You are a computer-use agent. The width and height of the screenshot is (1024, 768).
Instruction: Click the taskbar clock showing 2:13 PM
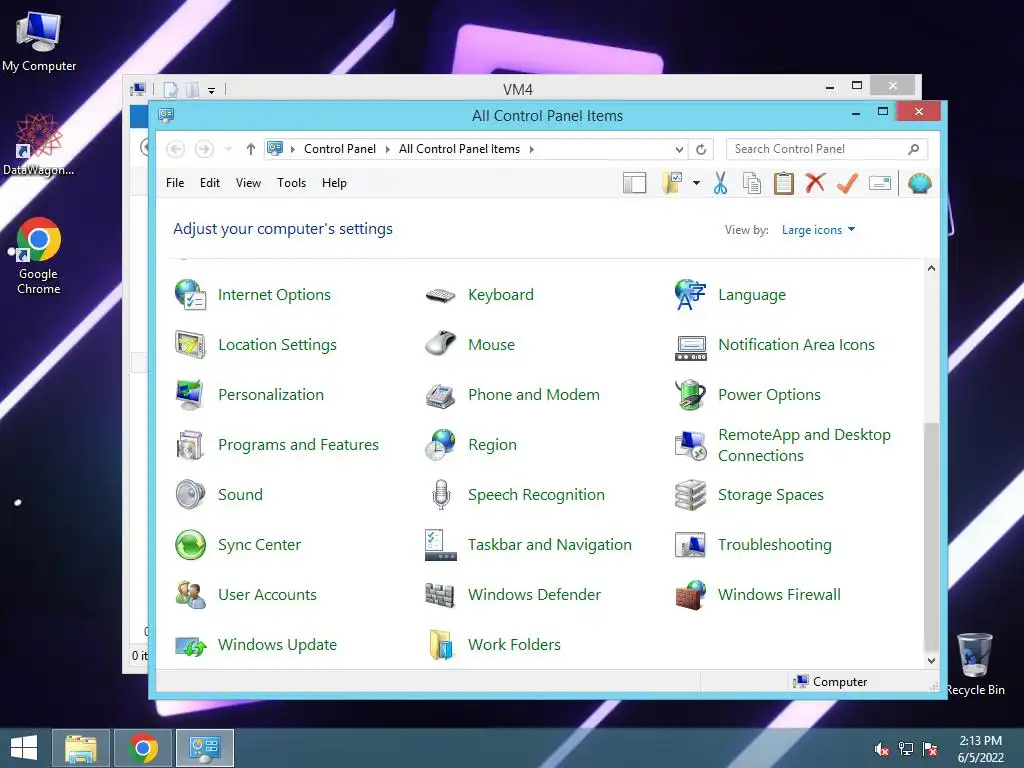pyautogui.click(x=980, y=748)
